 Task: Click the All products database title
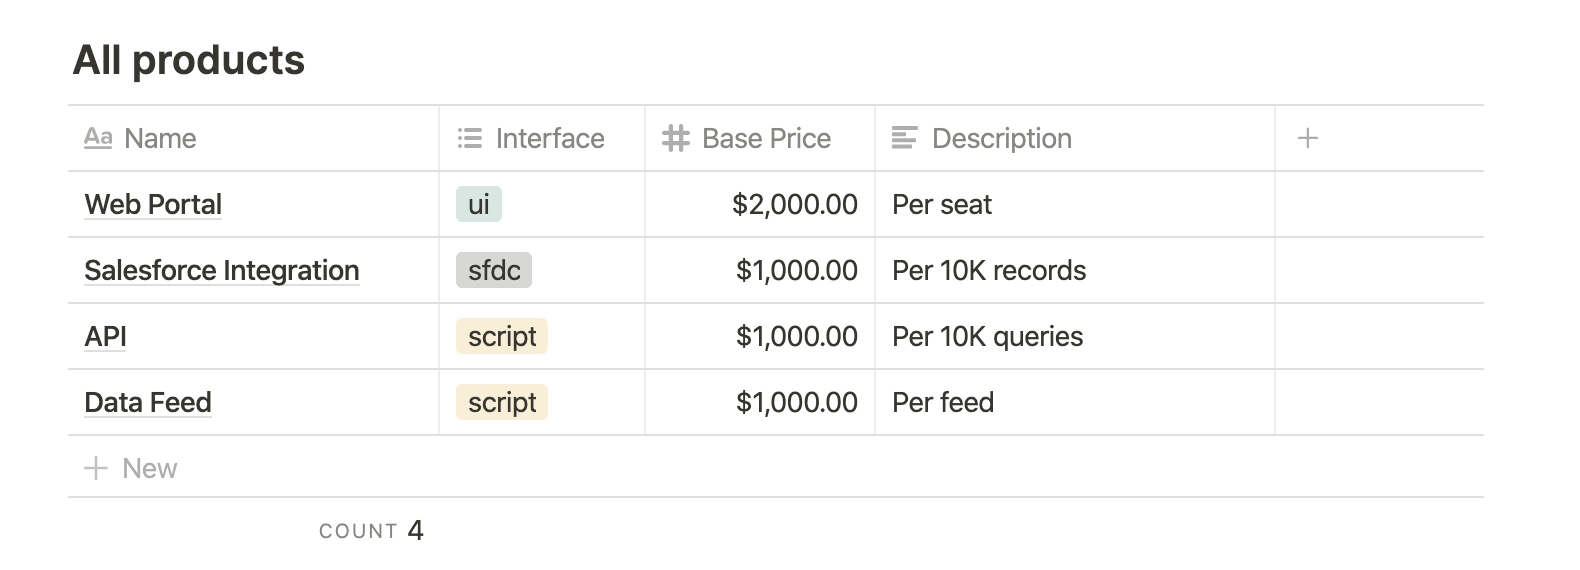pyautogui.click(x=189, y=60)
